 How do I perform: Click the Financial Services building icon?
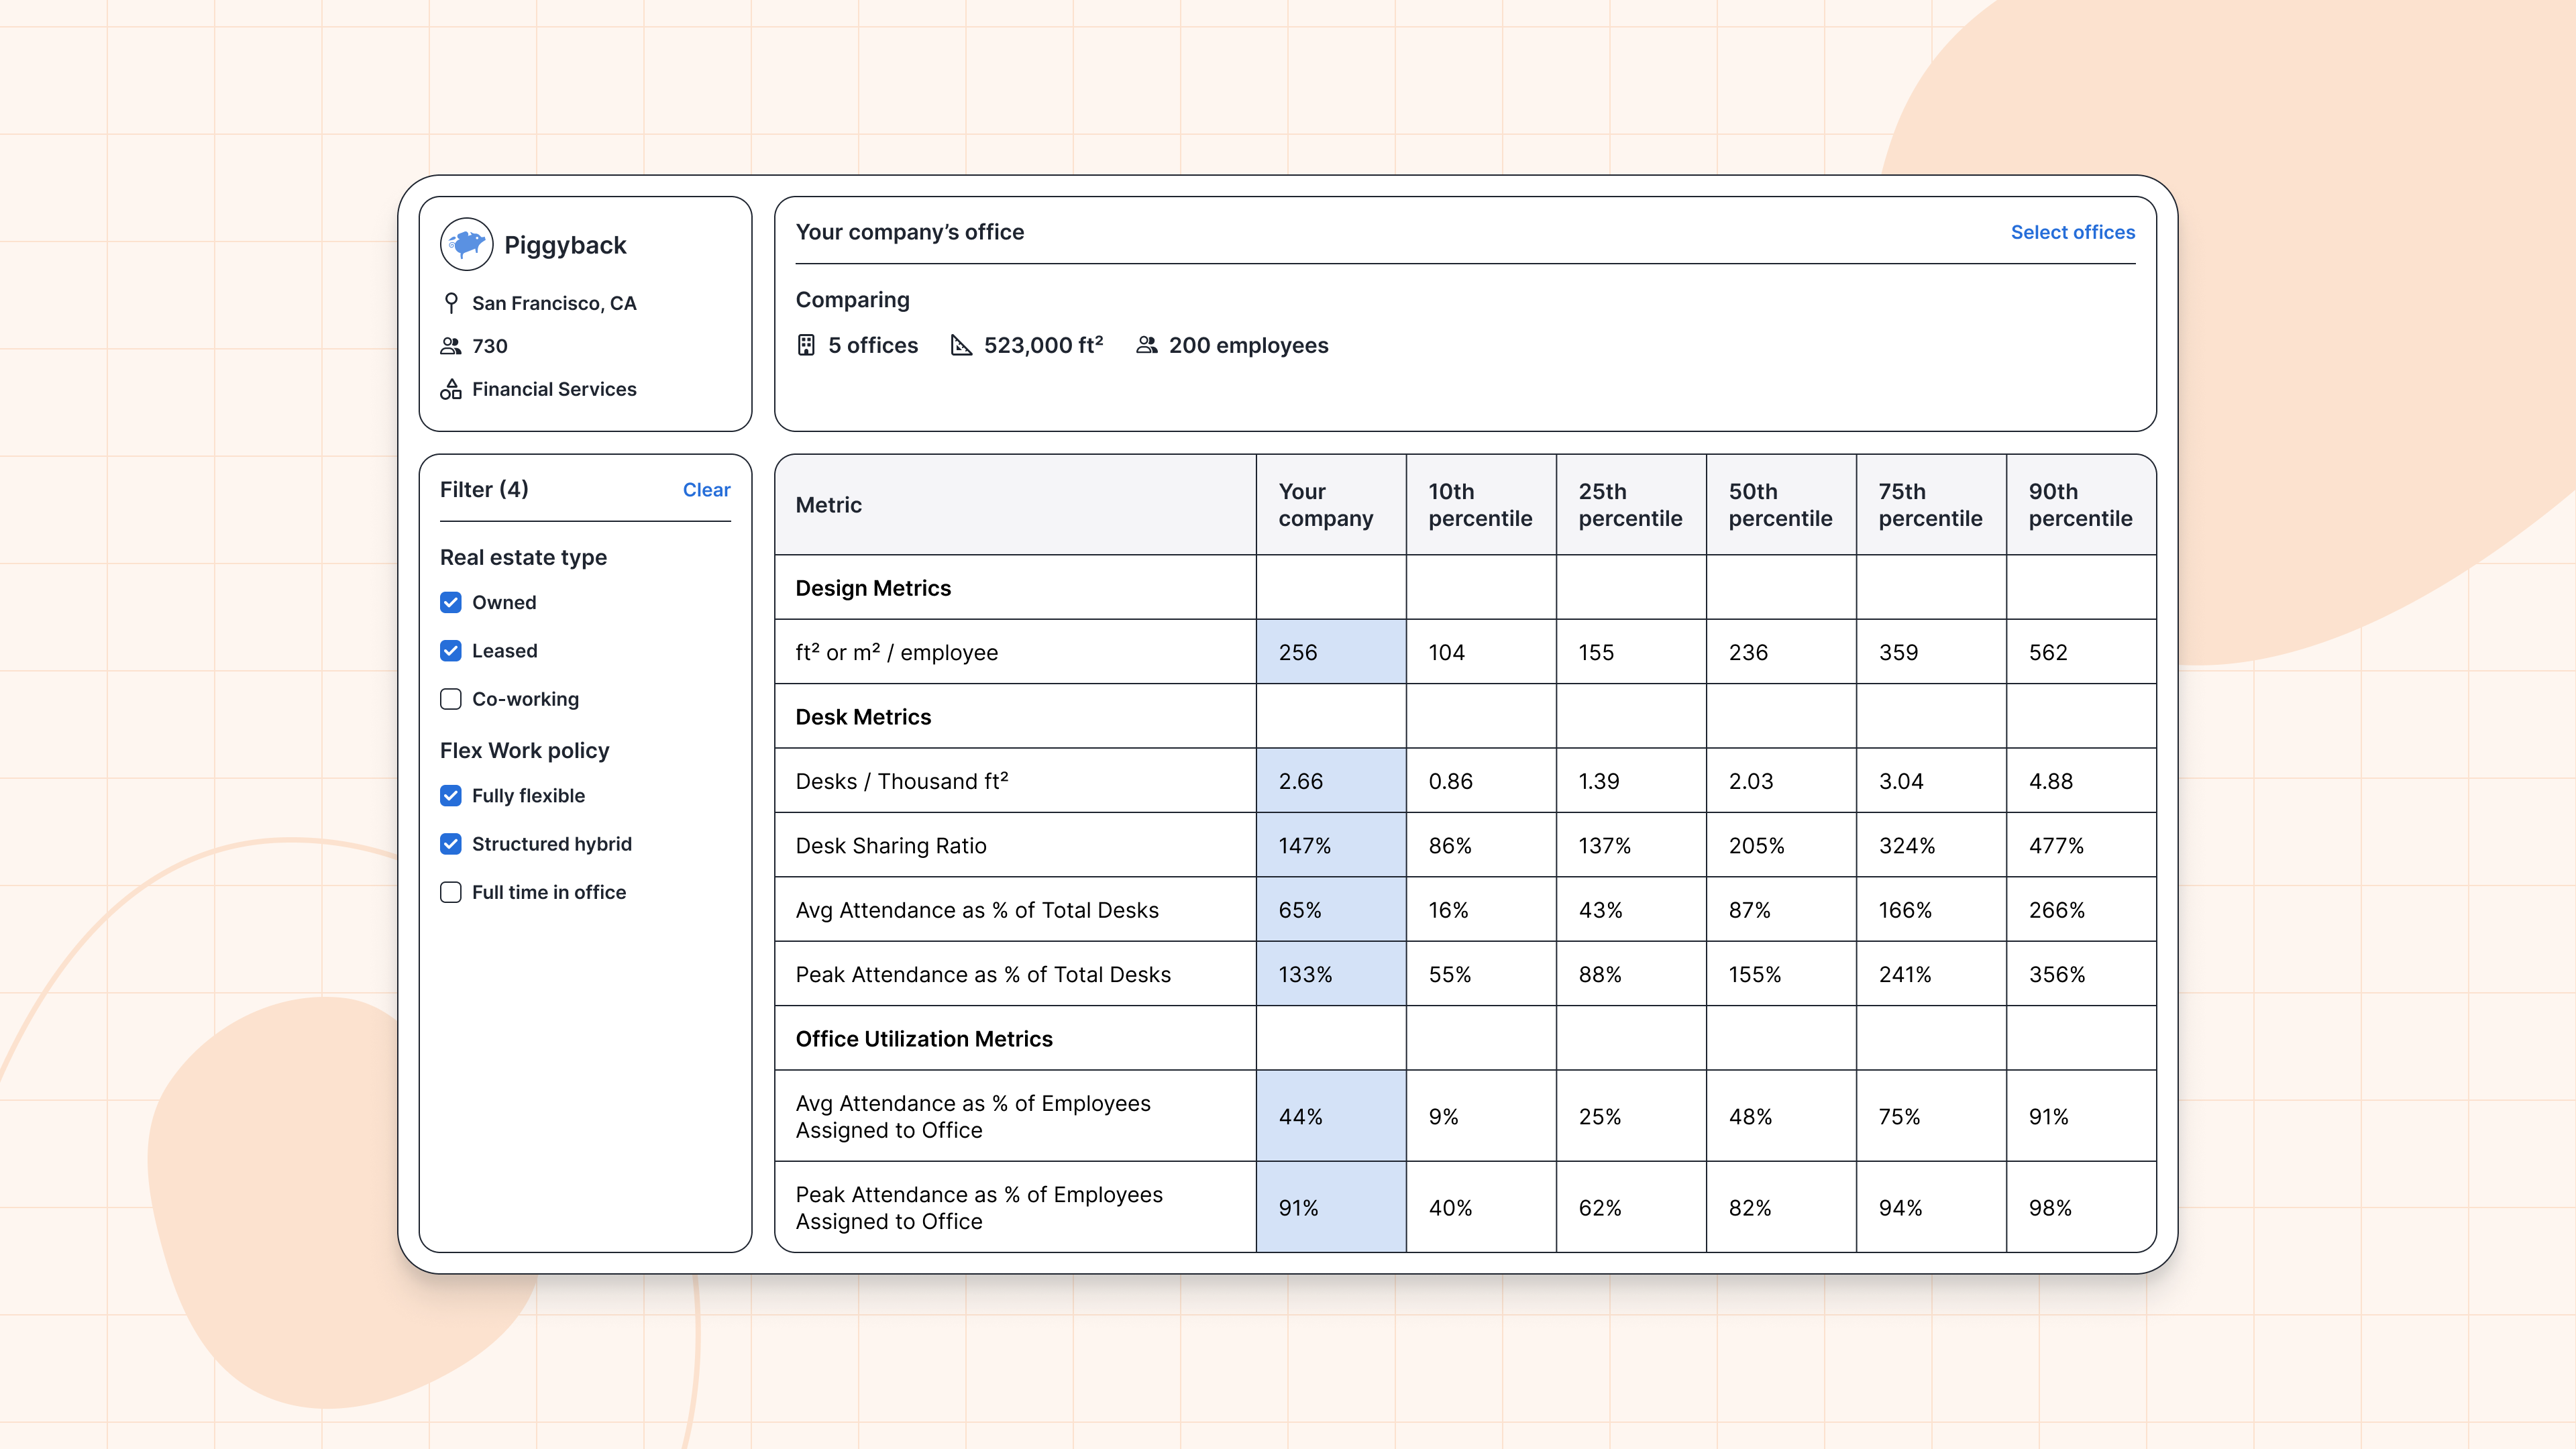point(453,388)
